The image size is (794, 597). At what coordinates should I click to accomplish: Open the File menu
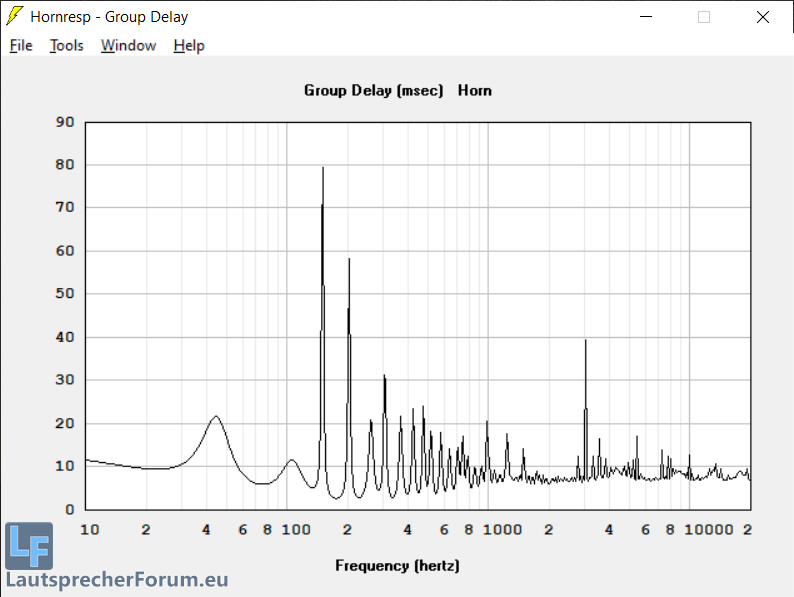click(21, 45)
